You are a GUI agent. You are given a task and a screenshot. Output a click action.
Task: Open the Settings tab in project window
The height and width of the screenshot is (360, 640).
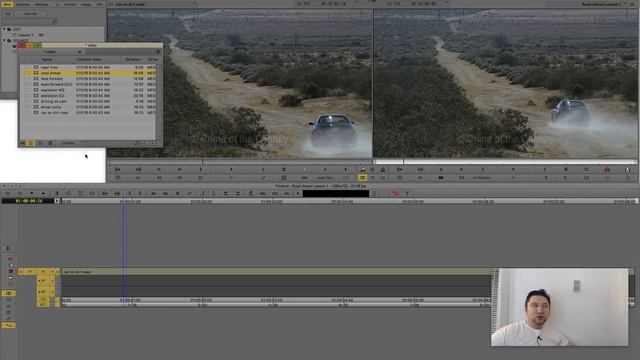[41, 4]
